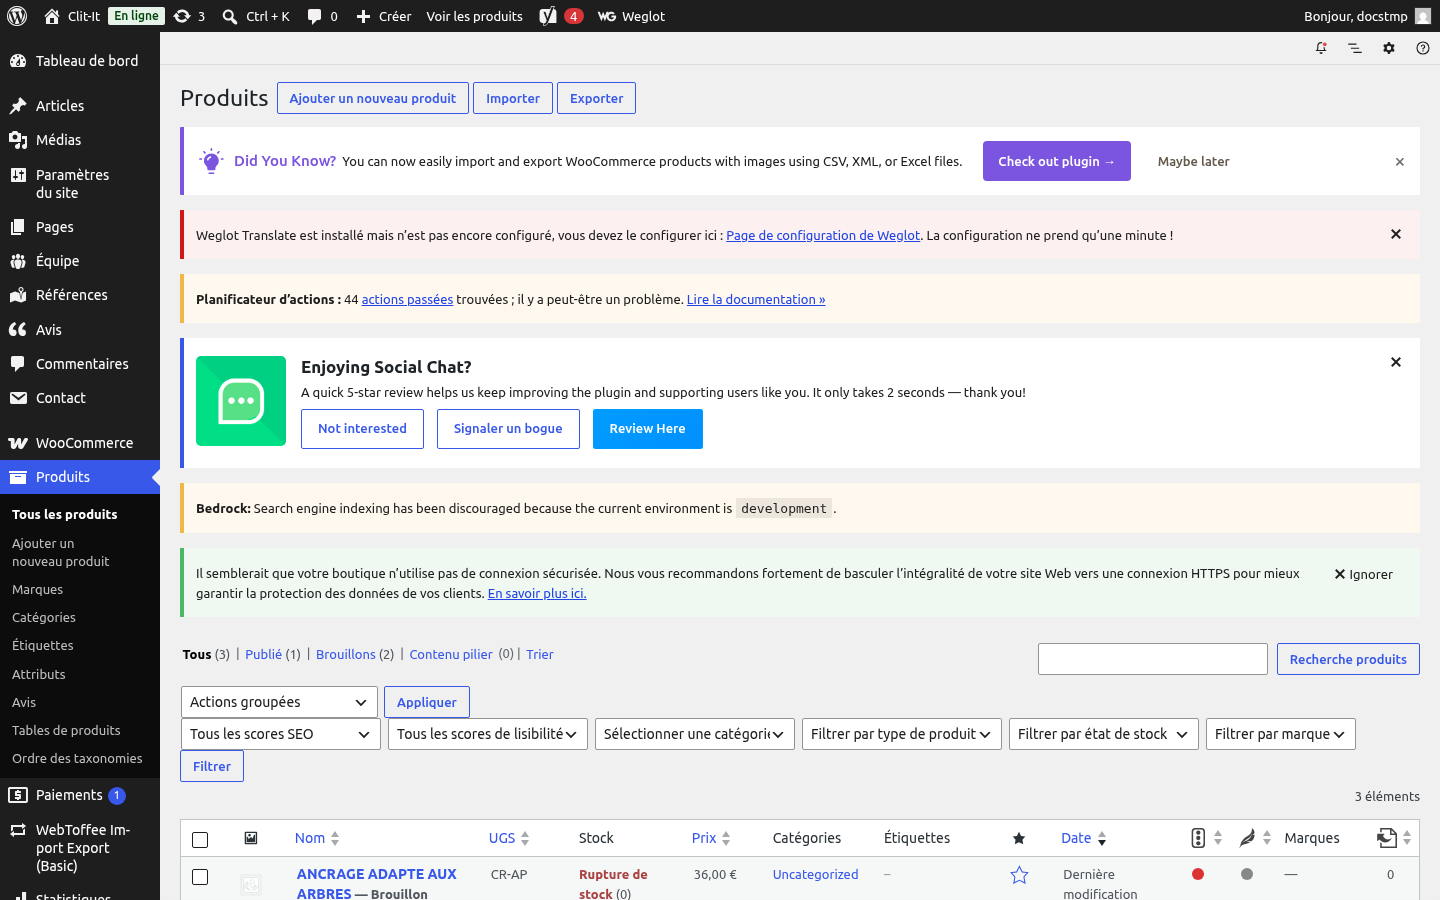Open Weglot admin bar item
The image size is (1440, 900).
point(631,16)
